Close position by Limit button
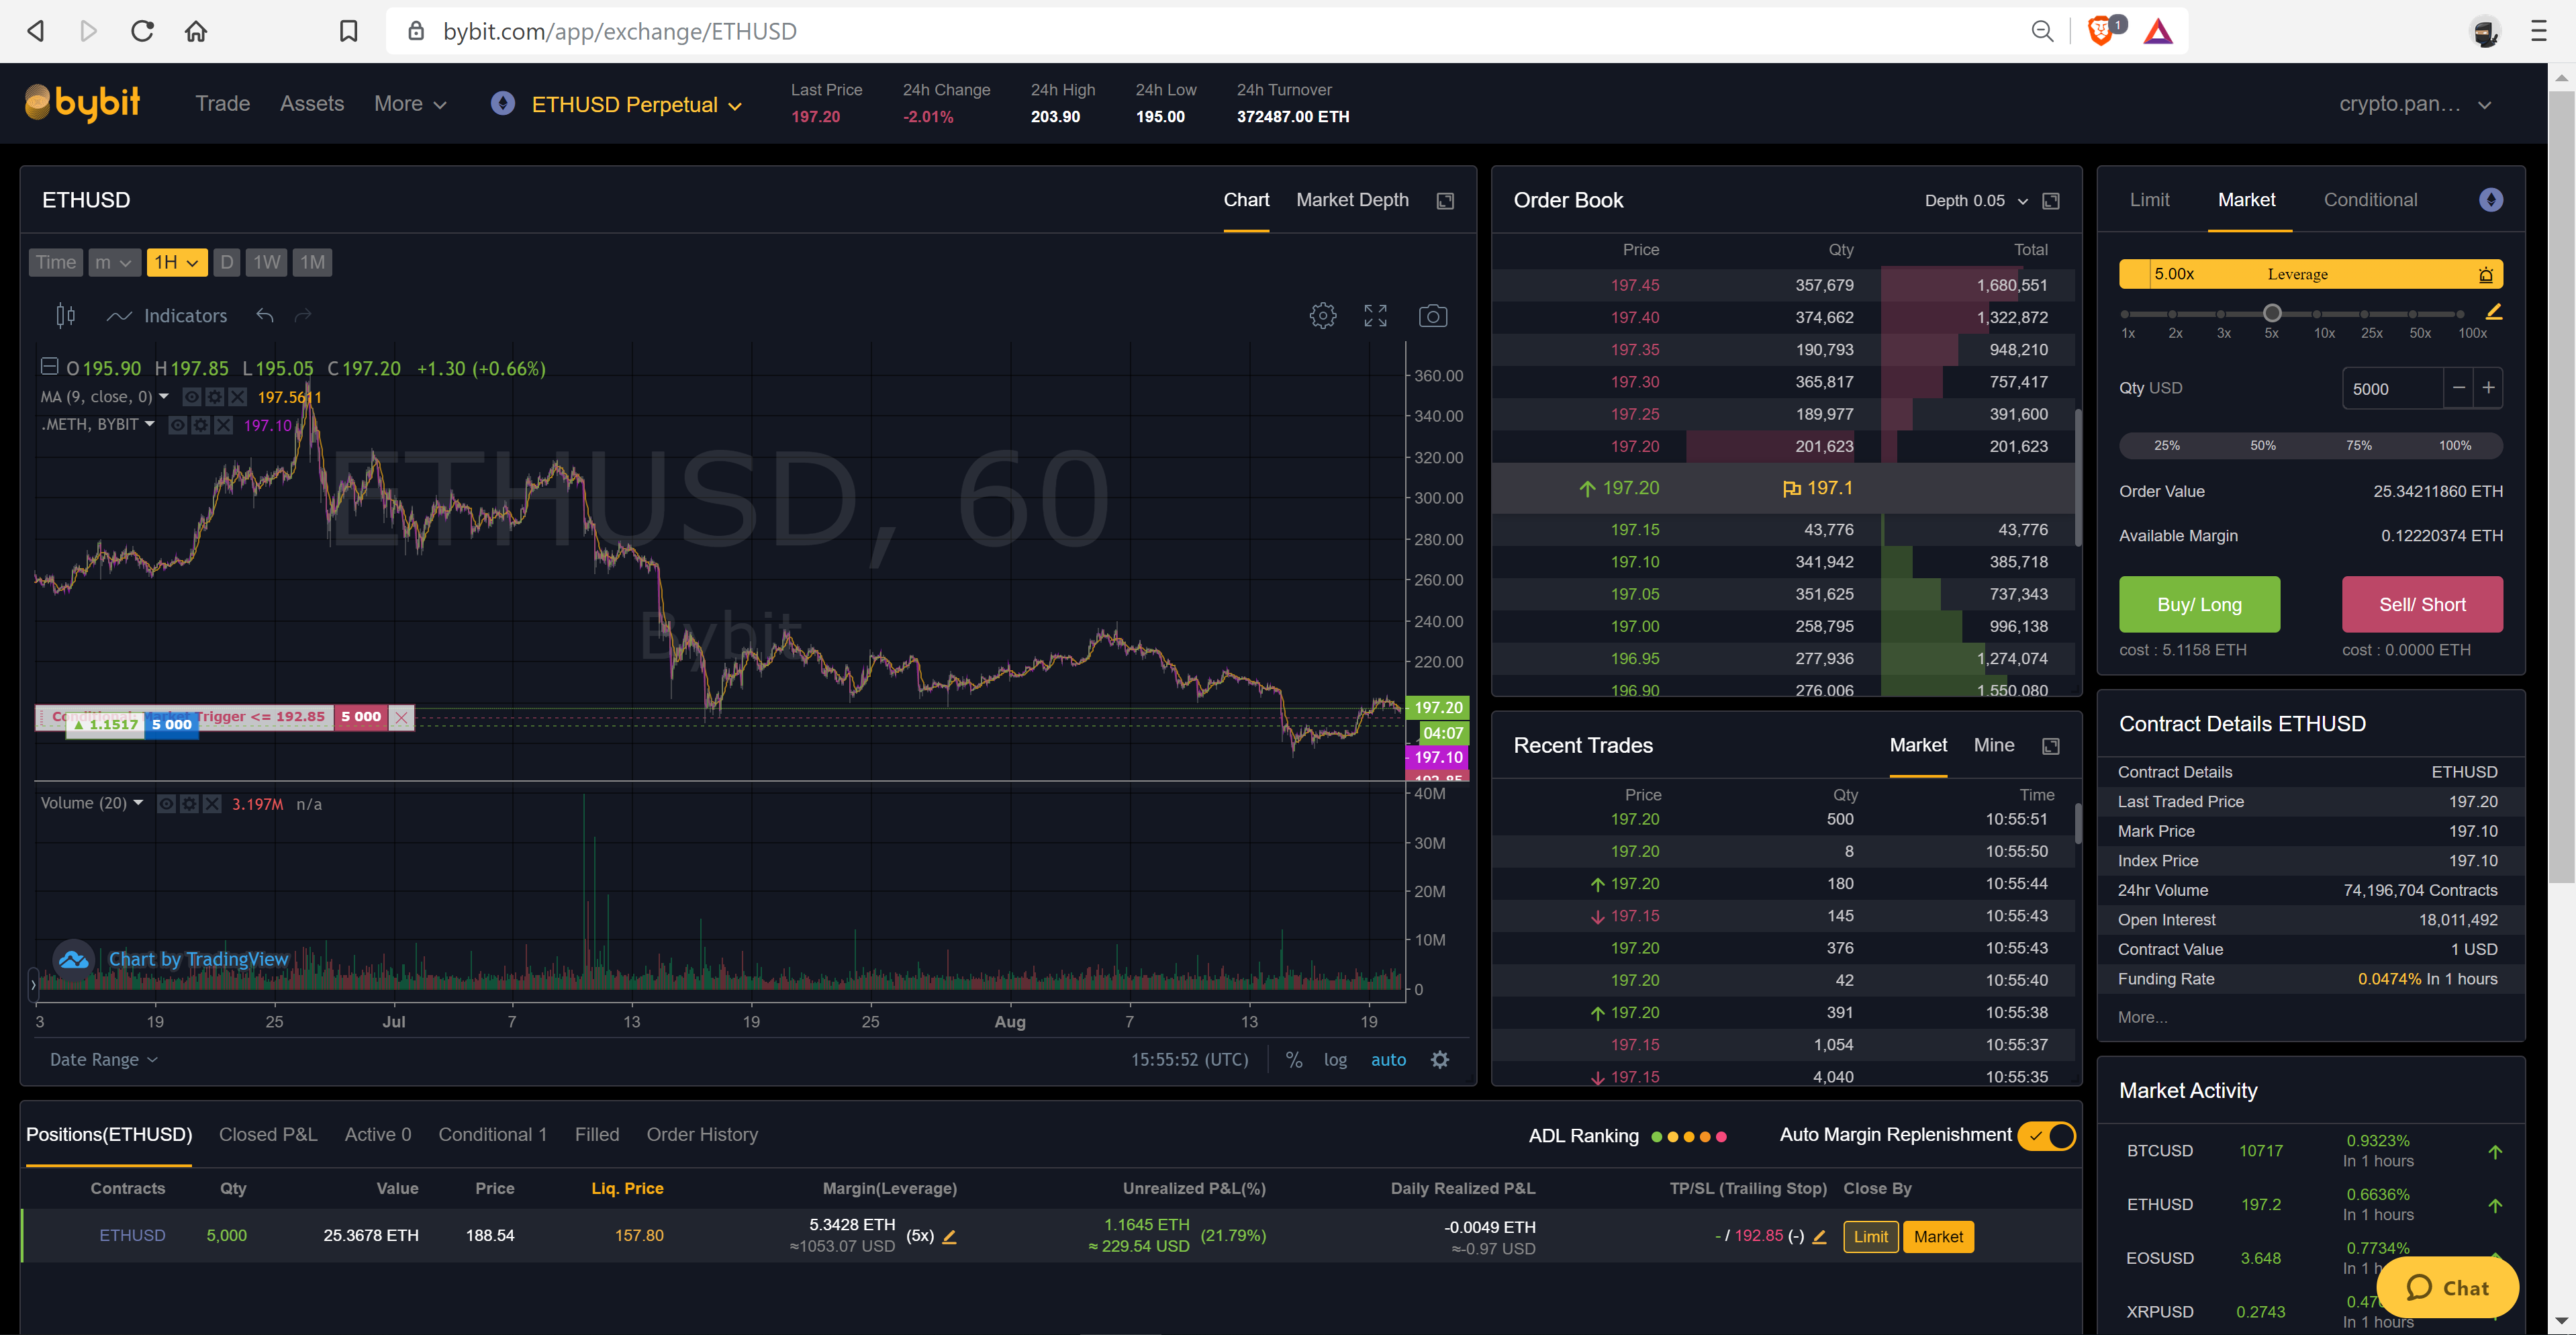The height and width of the screenshot is (1335, 2576). click(1870, 1237)
